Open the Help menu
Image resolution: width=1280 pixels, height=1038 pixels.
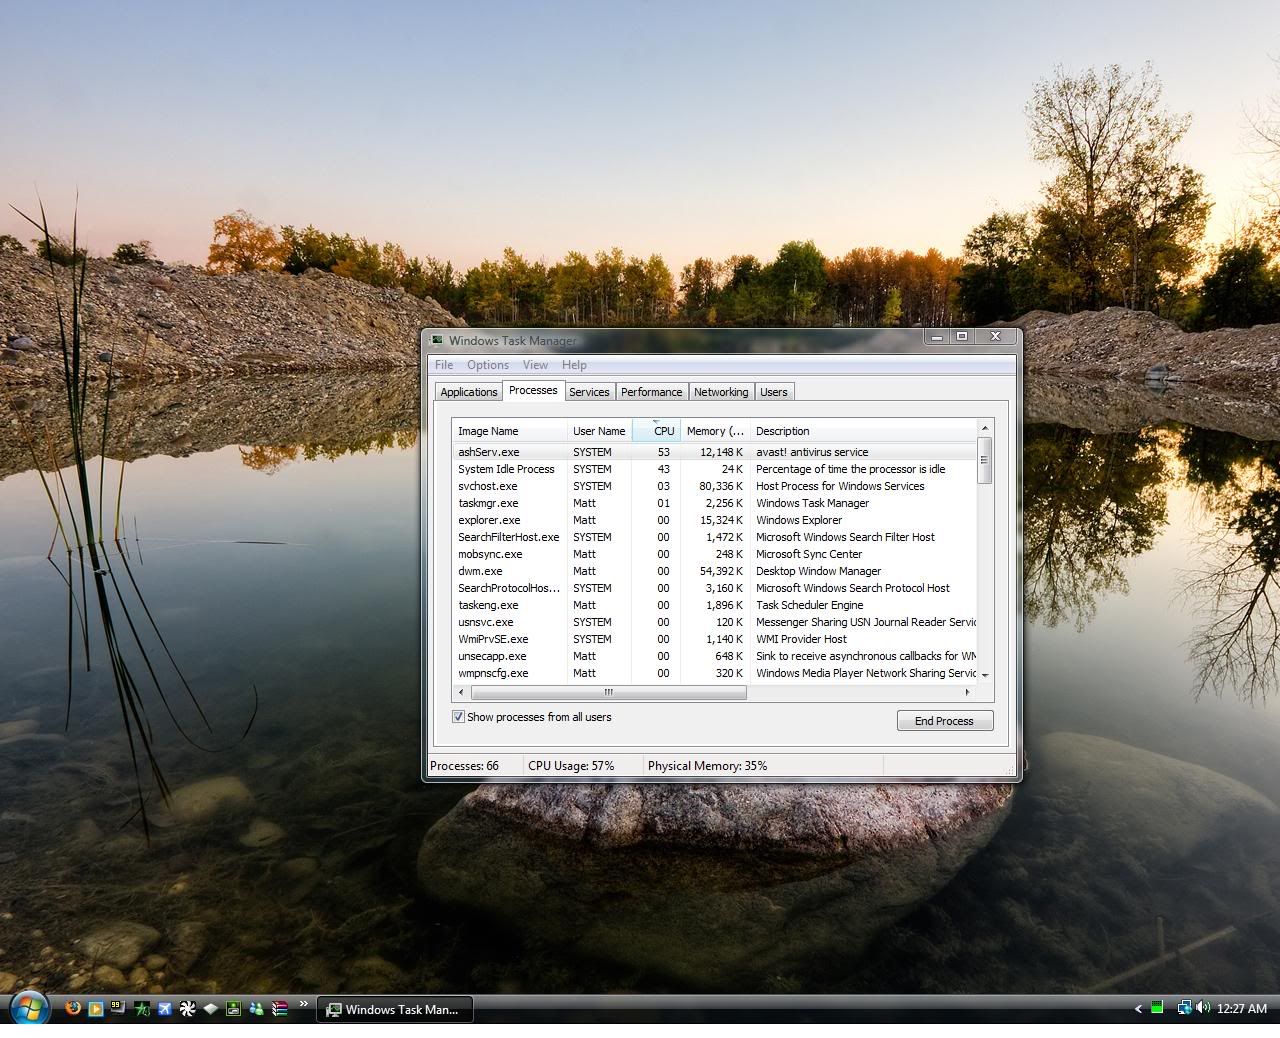pos(574,365)
